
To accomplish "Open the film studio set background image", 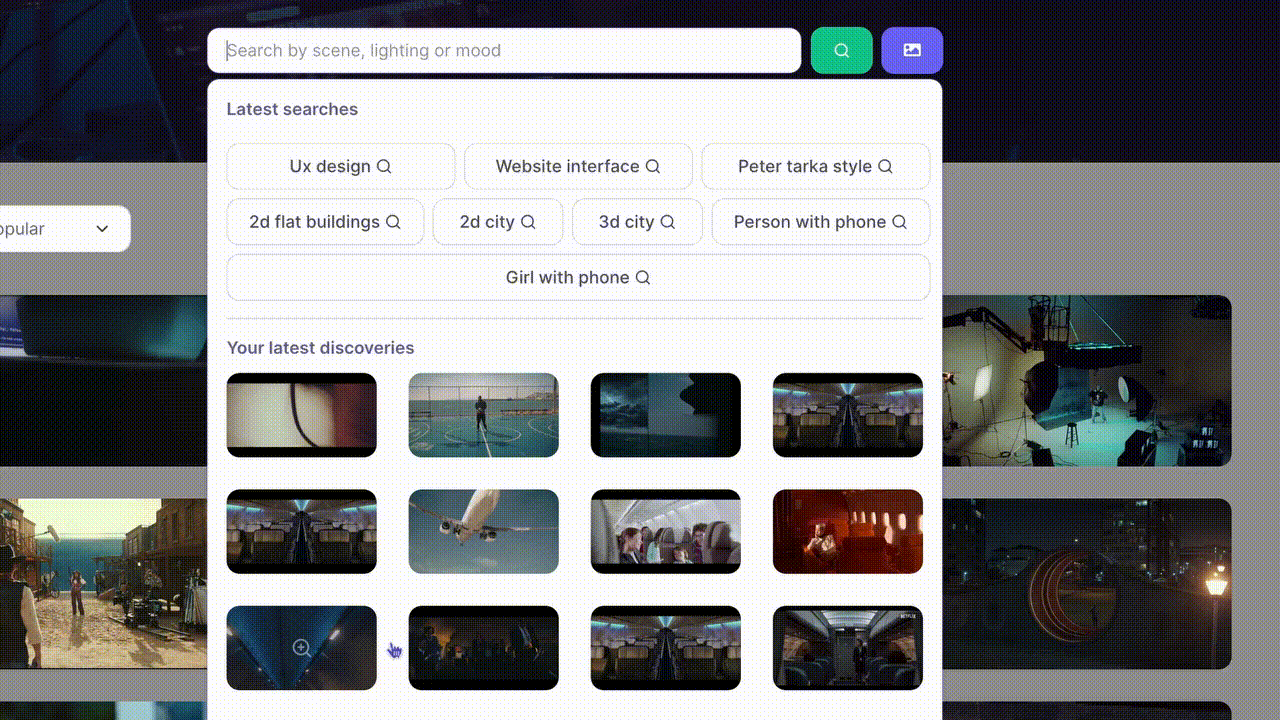I will 1087,380.
